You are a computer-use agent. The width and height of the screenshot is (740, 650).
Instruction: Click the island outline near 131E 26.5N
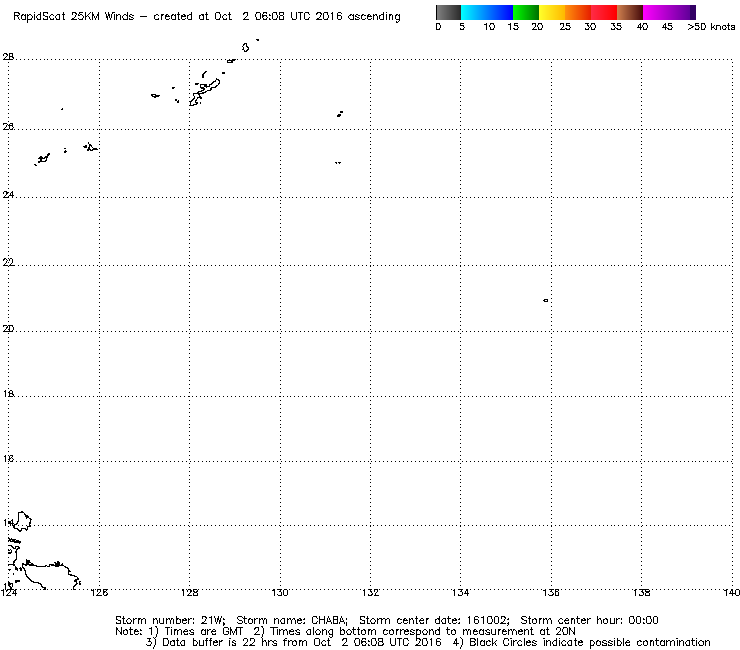[x=340, y=114]
